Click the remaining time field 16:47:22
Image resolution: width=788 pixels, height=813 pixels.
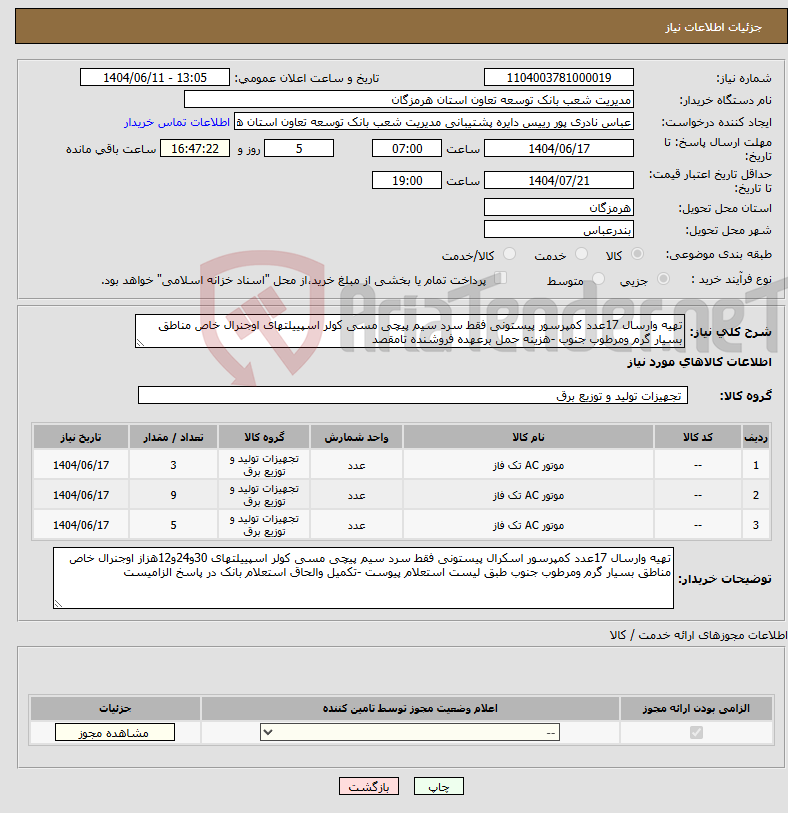[x=195, y=149]
